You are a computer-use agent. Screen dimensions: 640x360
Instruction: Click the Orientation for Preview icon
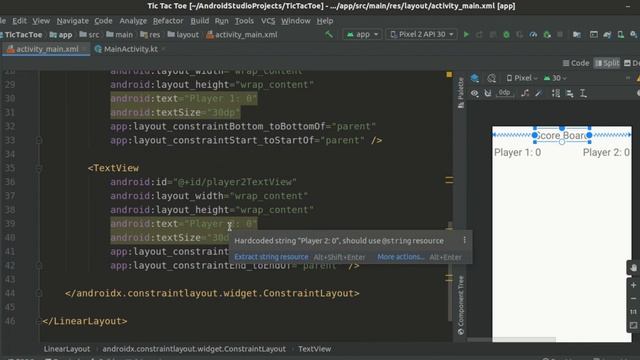coord(491,78)
